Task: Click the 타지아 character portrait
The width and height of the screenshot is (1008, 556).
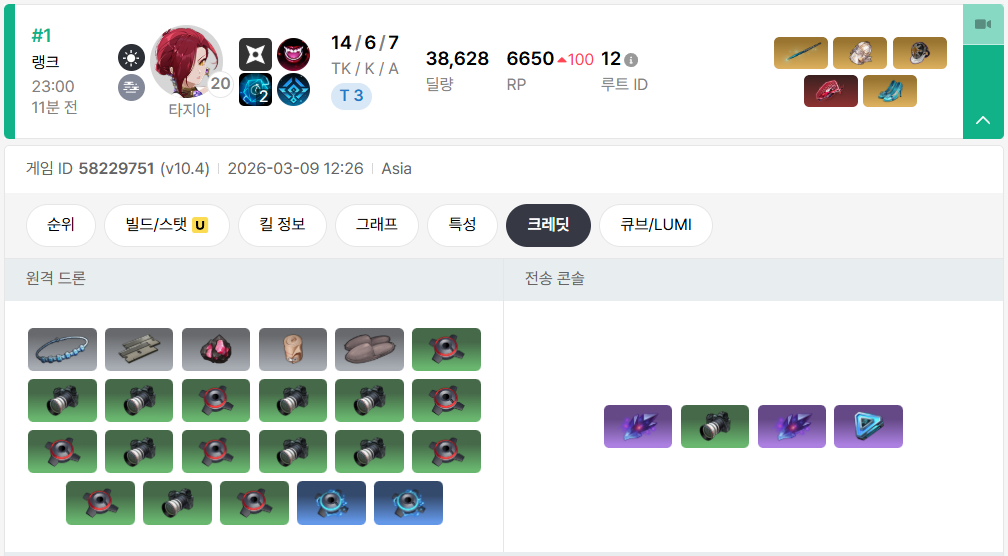Action: pyautogui.click(x=187, y=62)
